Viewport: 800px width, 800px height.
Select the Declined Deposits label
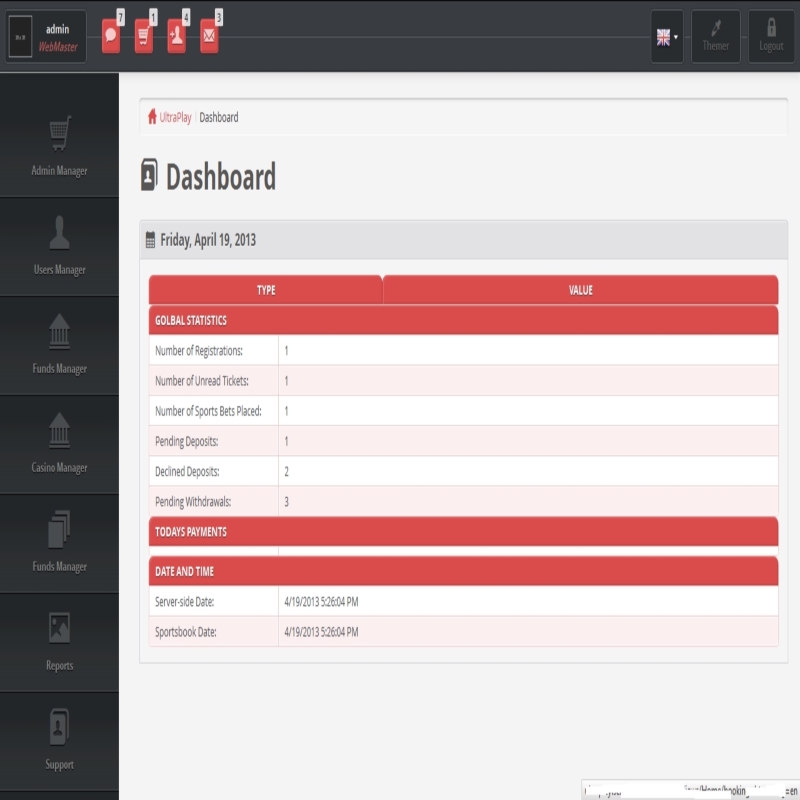(x=187, y=471)
